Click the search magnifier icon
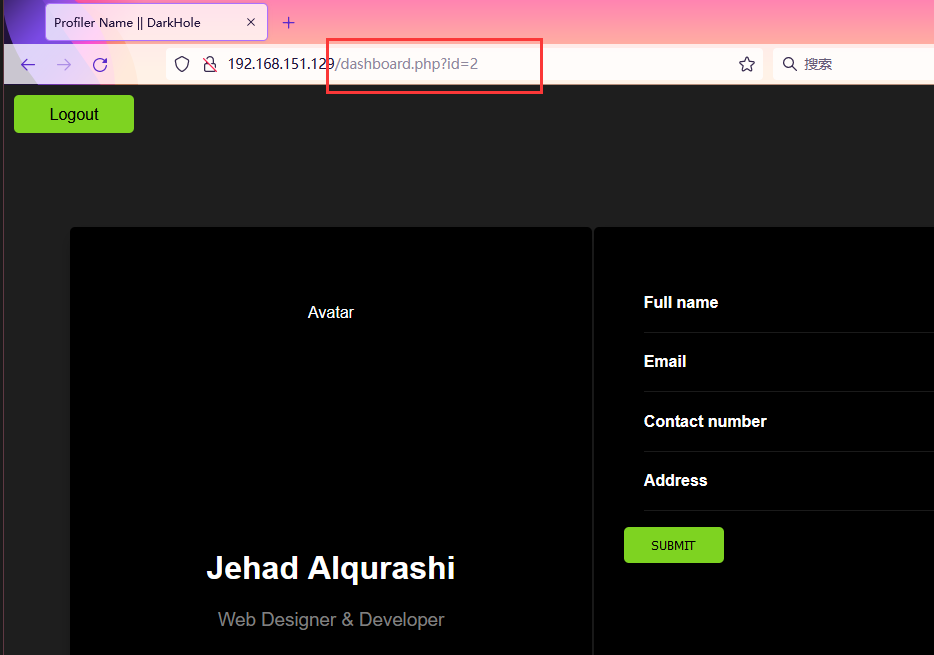Viewport: 934px width, 655px height. click(789, 64)
